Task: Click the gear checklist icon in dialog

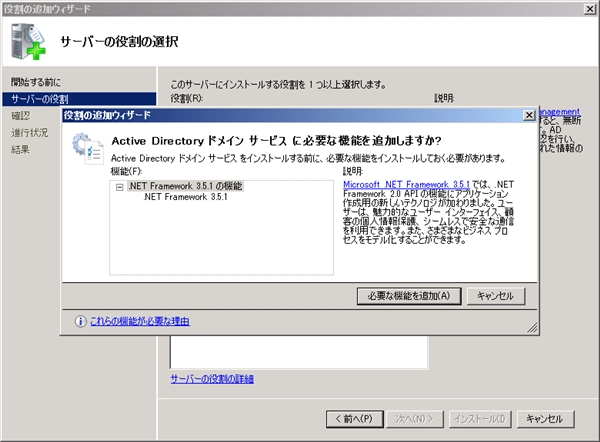Action: pos(88,148)
